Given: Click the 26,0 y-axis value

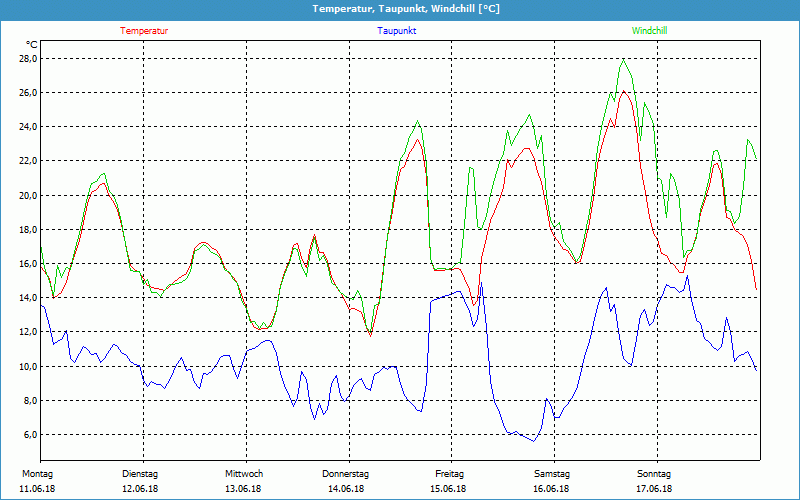Looking at the screenshot, I should click(28, 93).
